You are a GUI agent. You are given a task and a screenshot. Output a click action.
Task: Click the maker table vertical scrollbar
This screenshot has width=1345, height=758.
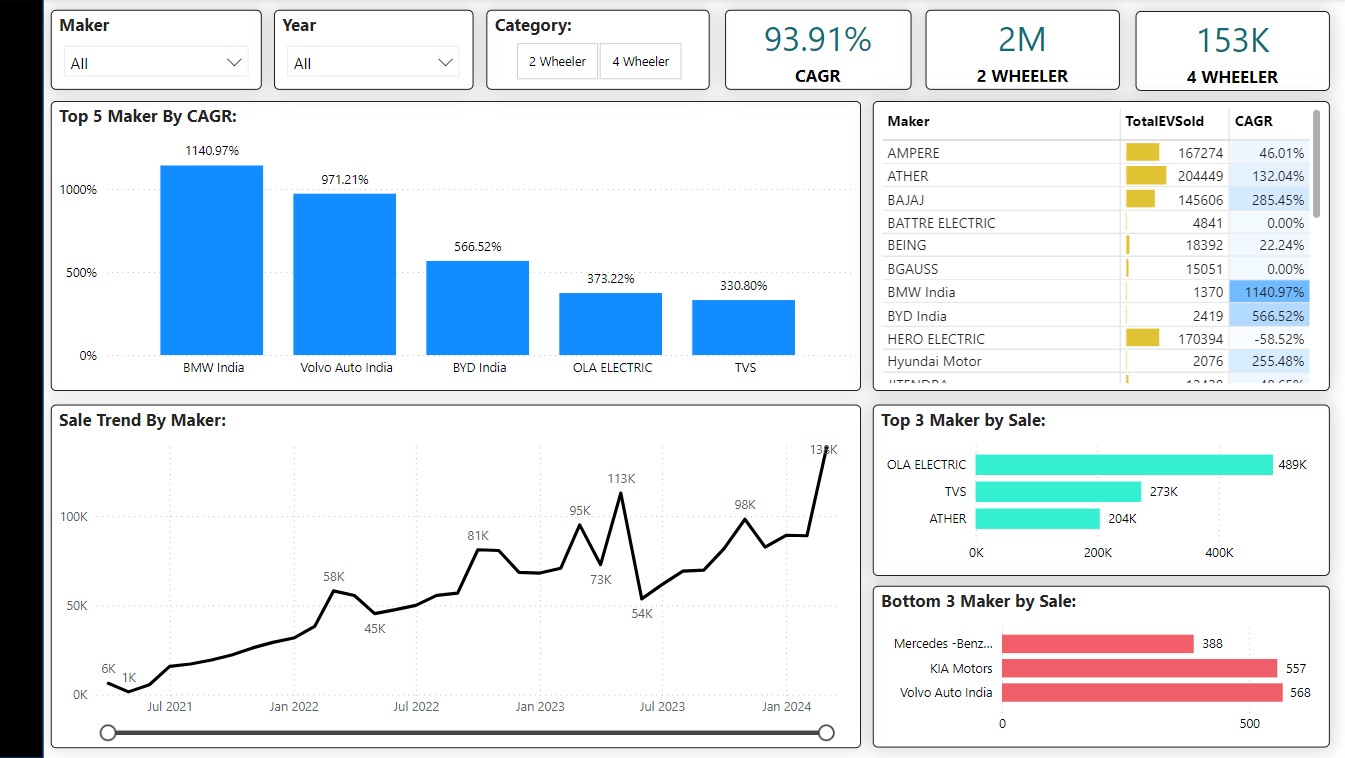(x=1316, y=163)
